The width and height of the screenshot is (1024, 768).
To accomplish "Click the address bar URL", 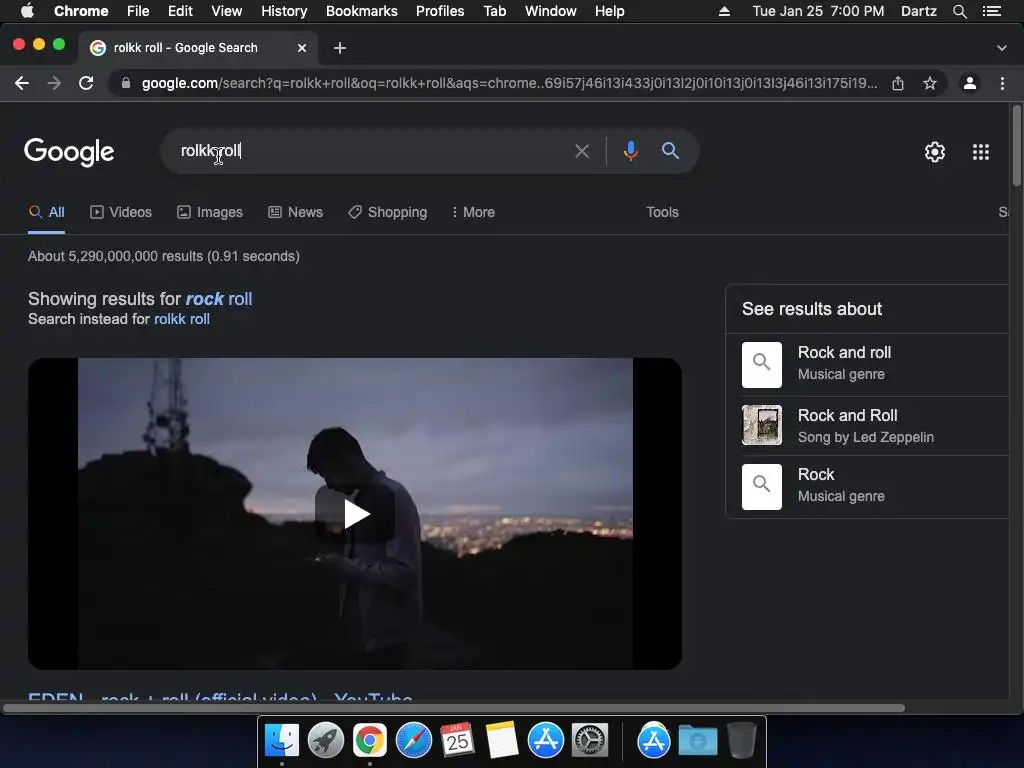I will pos(509,84).
